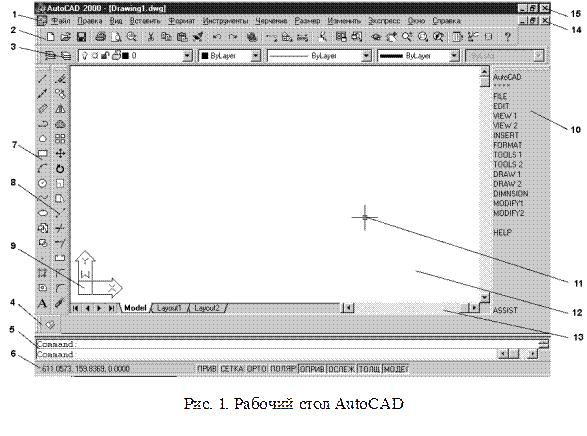Click the vertical scrollbar up arrow
The width and height of the screenshot is (587, 436).
click(484, 71)
